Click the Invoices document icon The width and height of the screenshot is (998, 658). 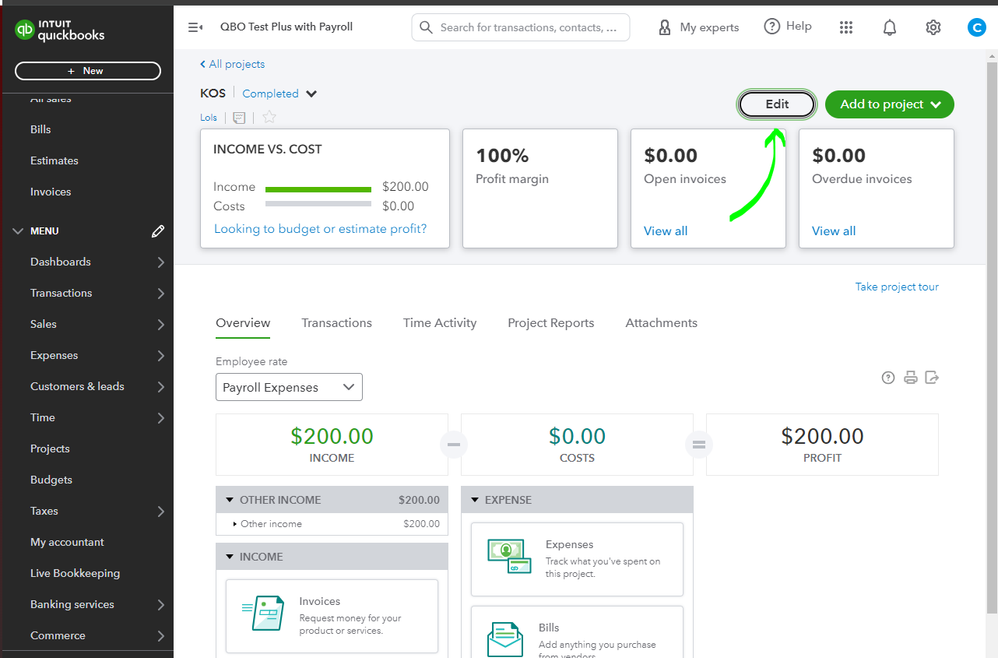tap(261, 613)
